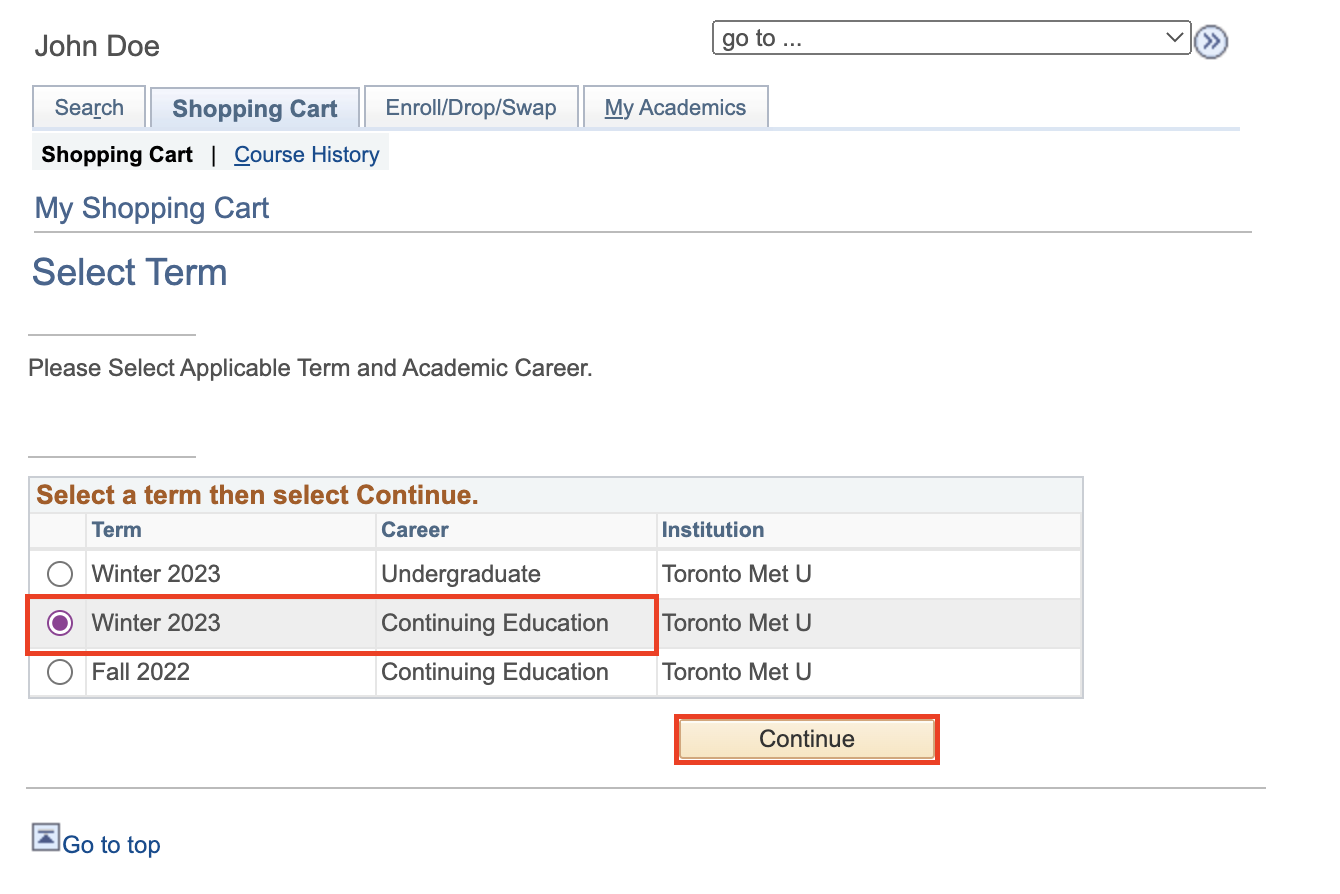1340x894 pixels.
Task: Click the My Shopping Cart heading
Action: 152,208
